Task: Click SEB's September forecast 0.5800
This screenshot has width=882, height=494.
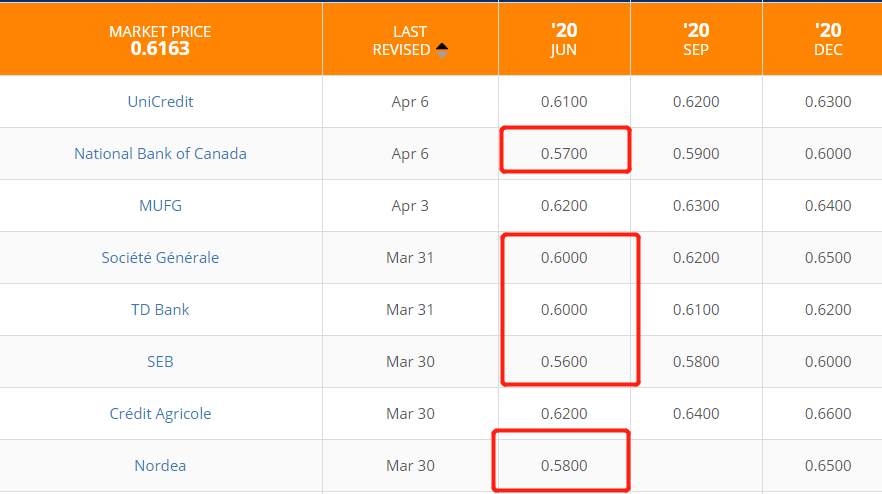Action: 696,361
